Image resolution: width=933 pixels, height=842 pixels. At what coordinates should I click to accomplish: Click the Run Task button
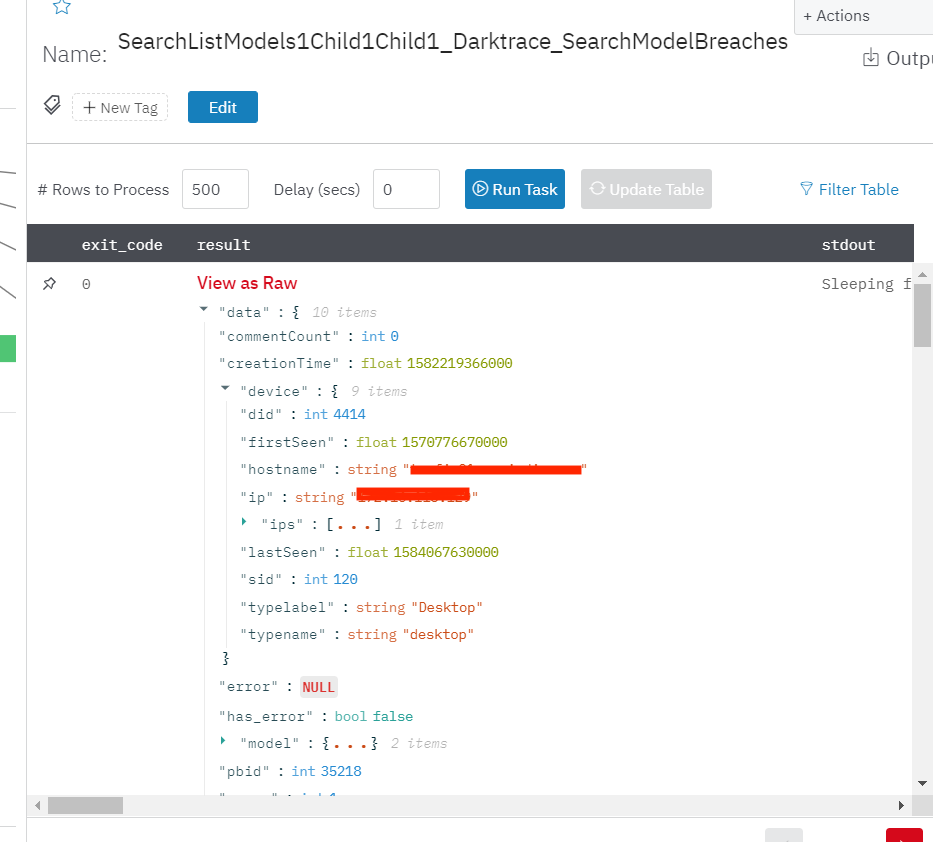pos(515,189)
